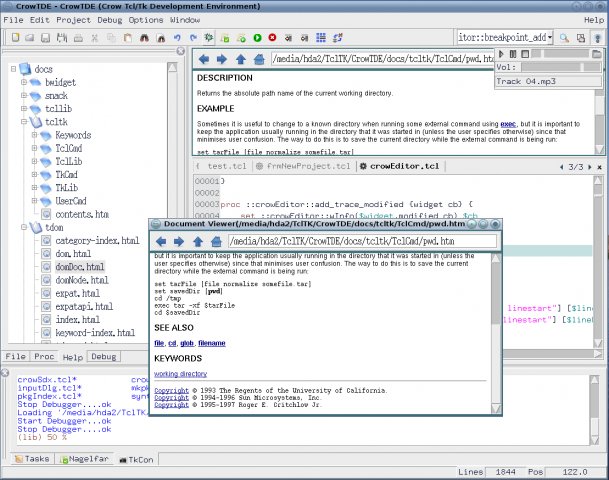Follow the 'glob' link under SEE ALSO
This screenshot has width=609, height=480.
tap(187, 343)
